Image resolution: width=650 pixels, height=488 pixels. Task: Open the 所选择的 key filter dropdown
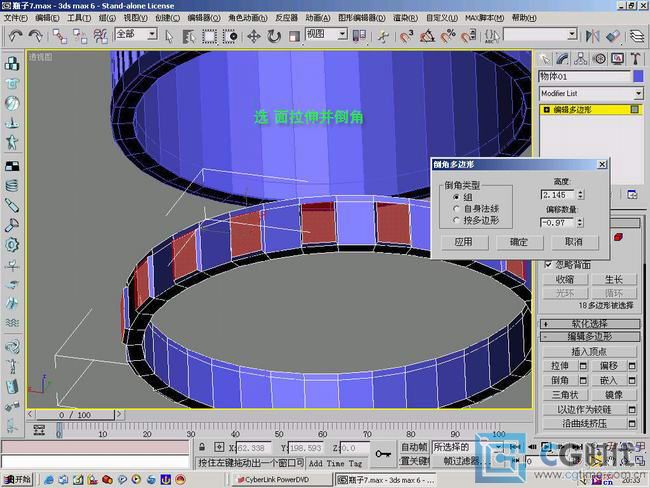coord(498,447)
